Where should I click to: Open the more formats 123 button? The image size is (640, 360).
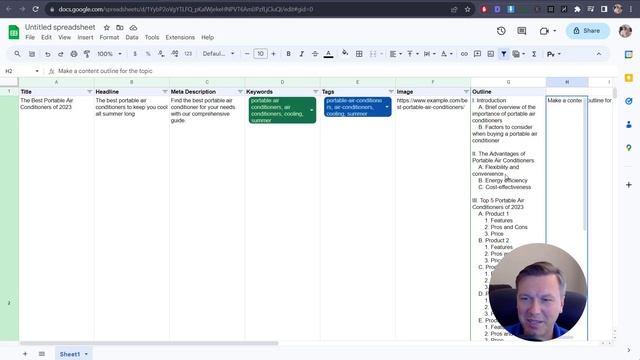188,54
